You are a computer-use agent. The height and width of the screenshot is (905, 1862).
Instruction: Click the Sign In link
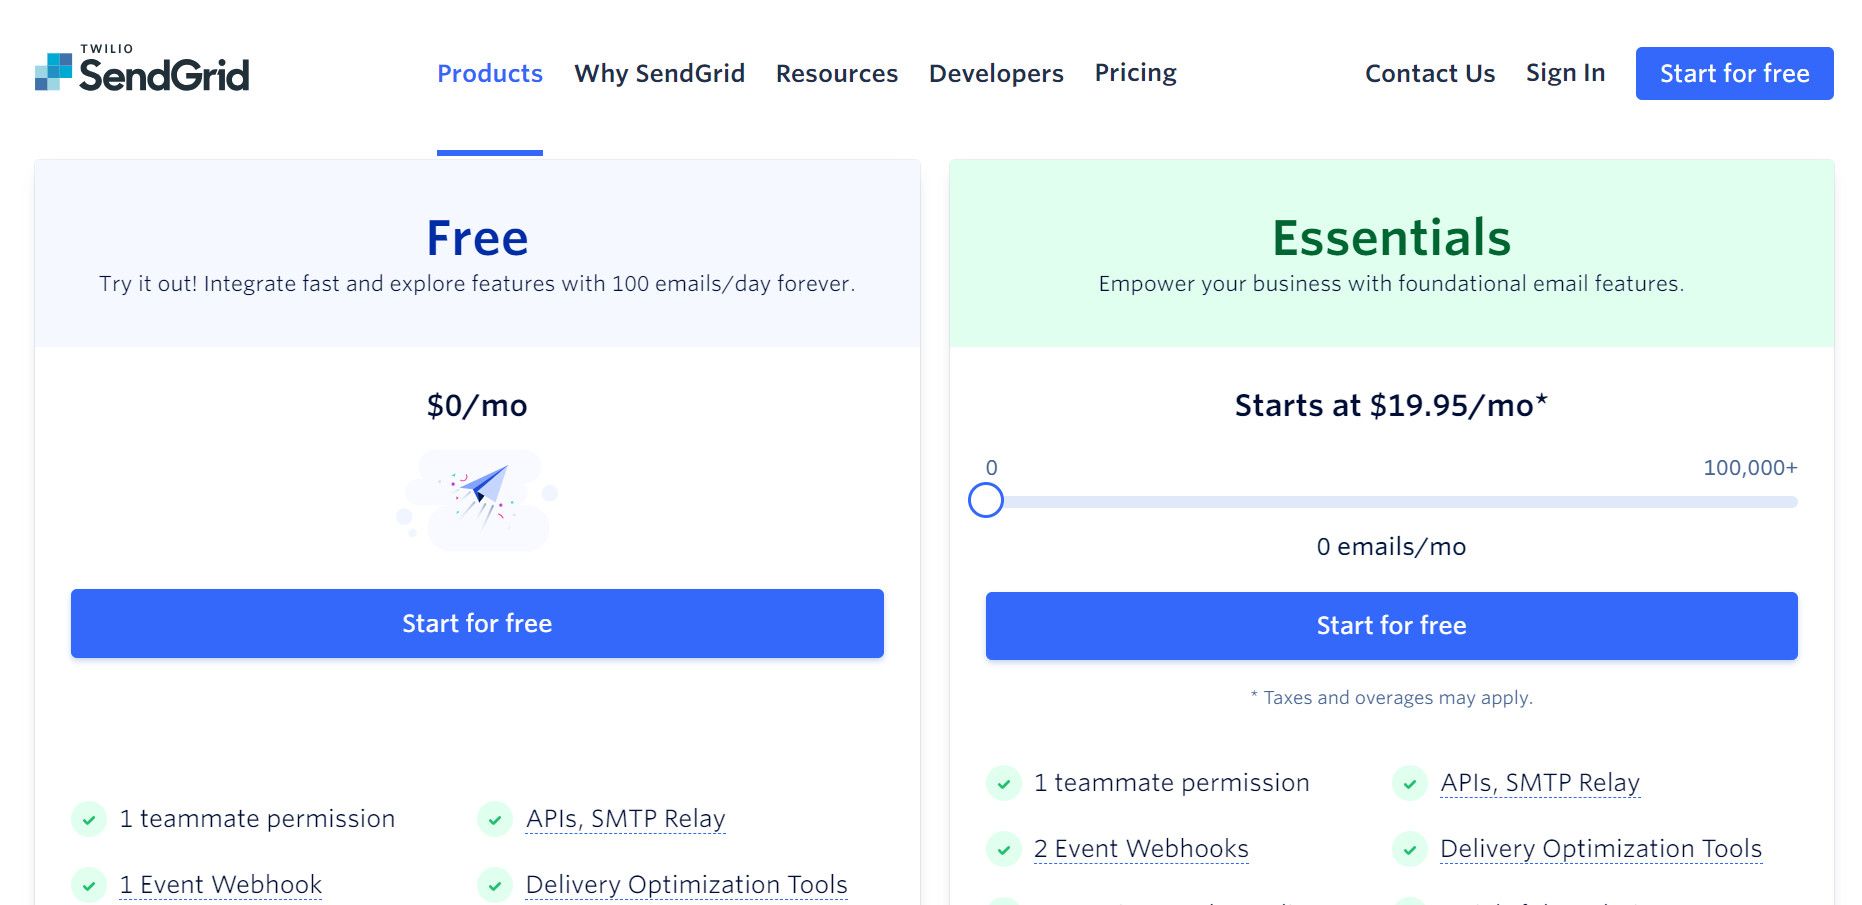point(1565,73)
